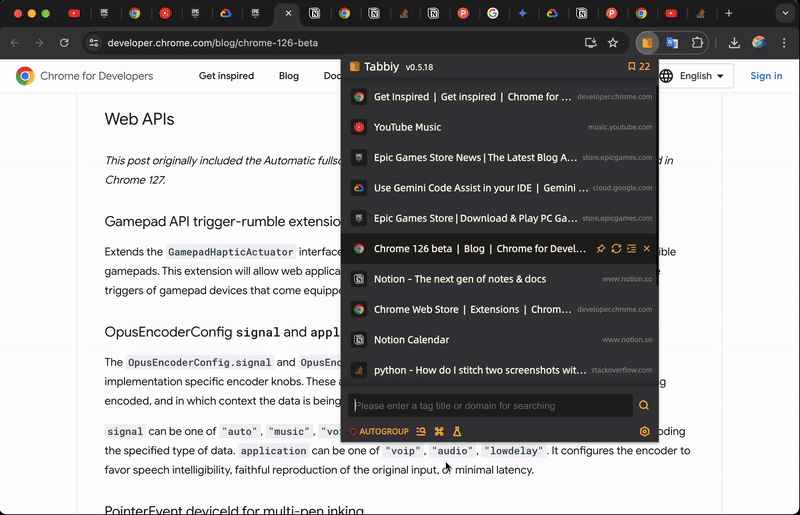Open the command shortcuts icon in Tabbiy footer

click(x=439, y=431)
